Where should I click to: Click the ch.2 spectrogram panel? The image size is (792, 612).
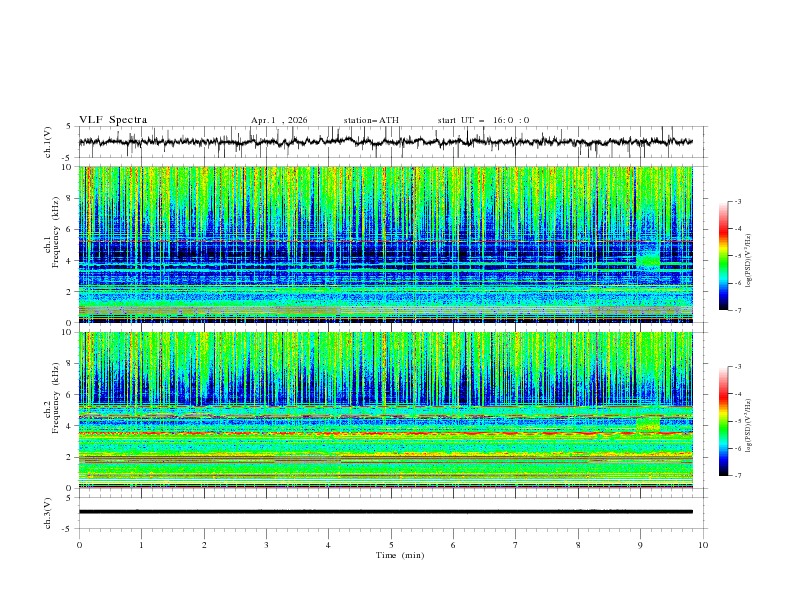[x=385, y=410]
